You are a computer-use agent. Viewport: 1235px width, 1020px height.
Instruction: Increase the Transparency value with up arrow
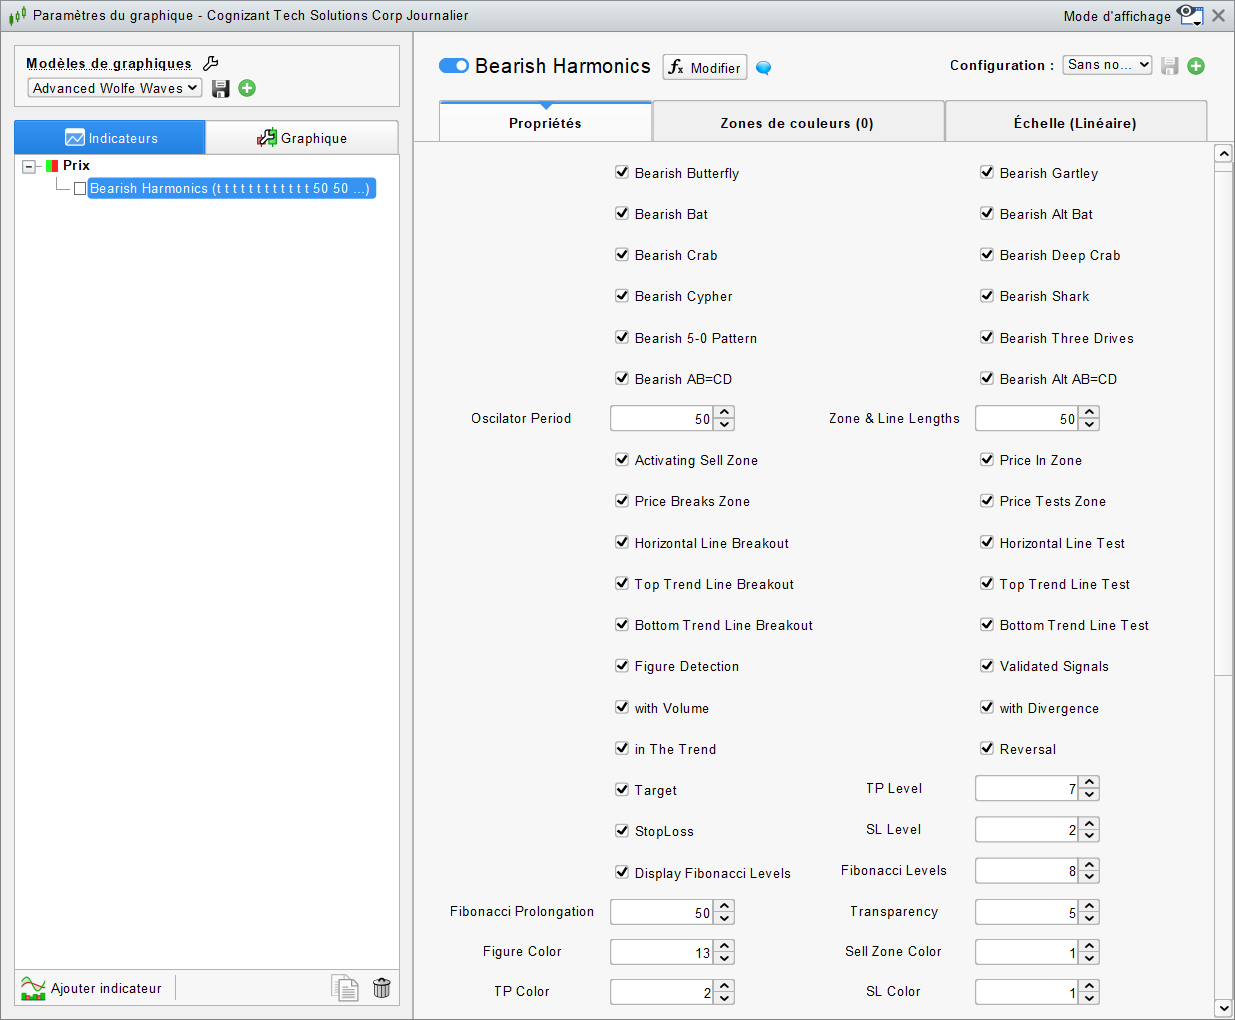point(1090,905)
